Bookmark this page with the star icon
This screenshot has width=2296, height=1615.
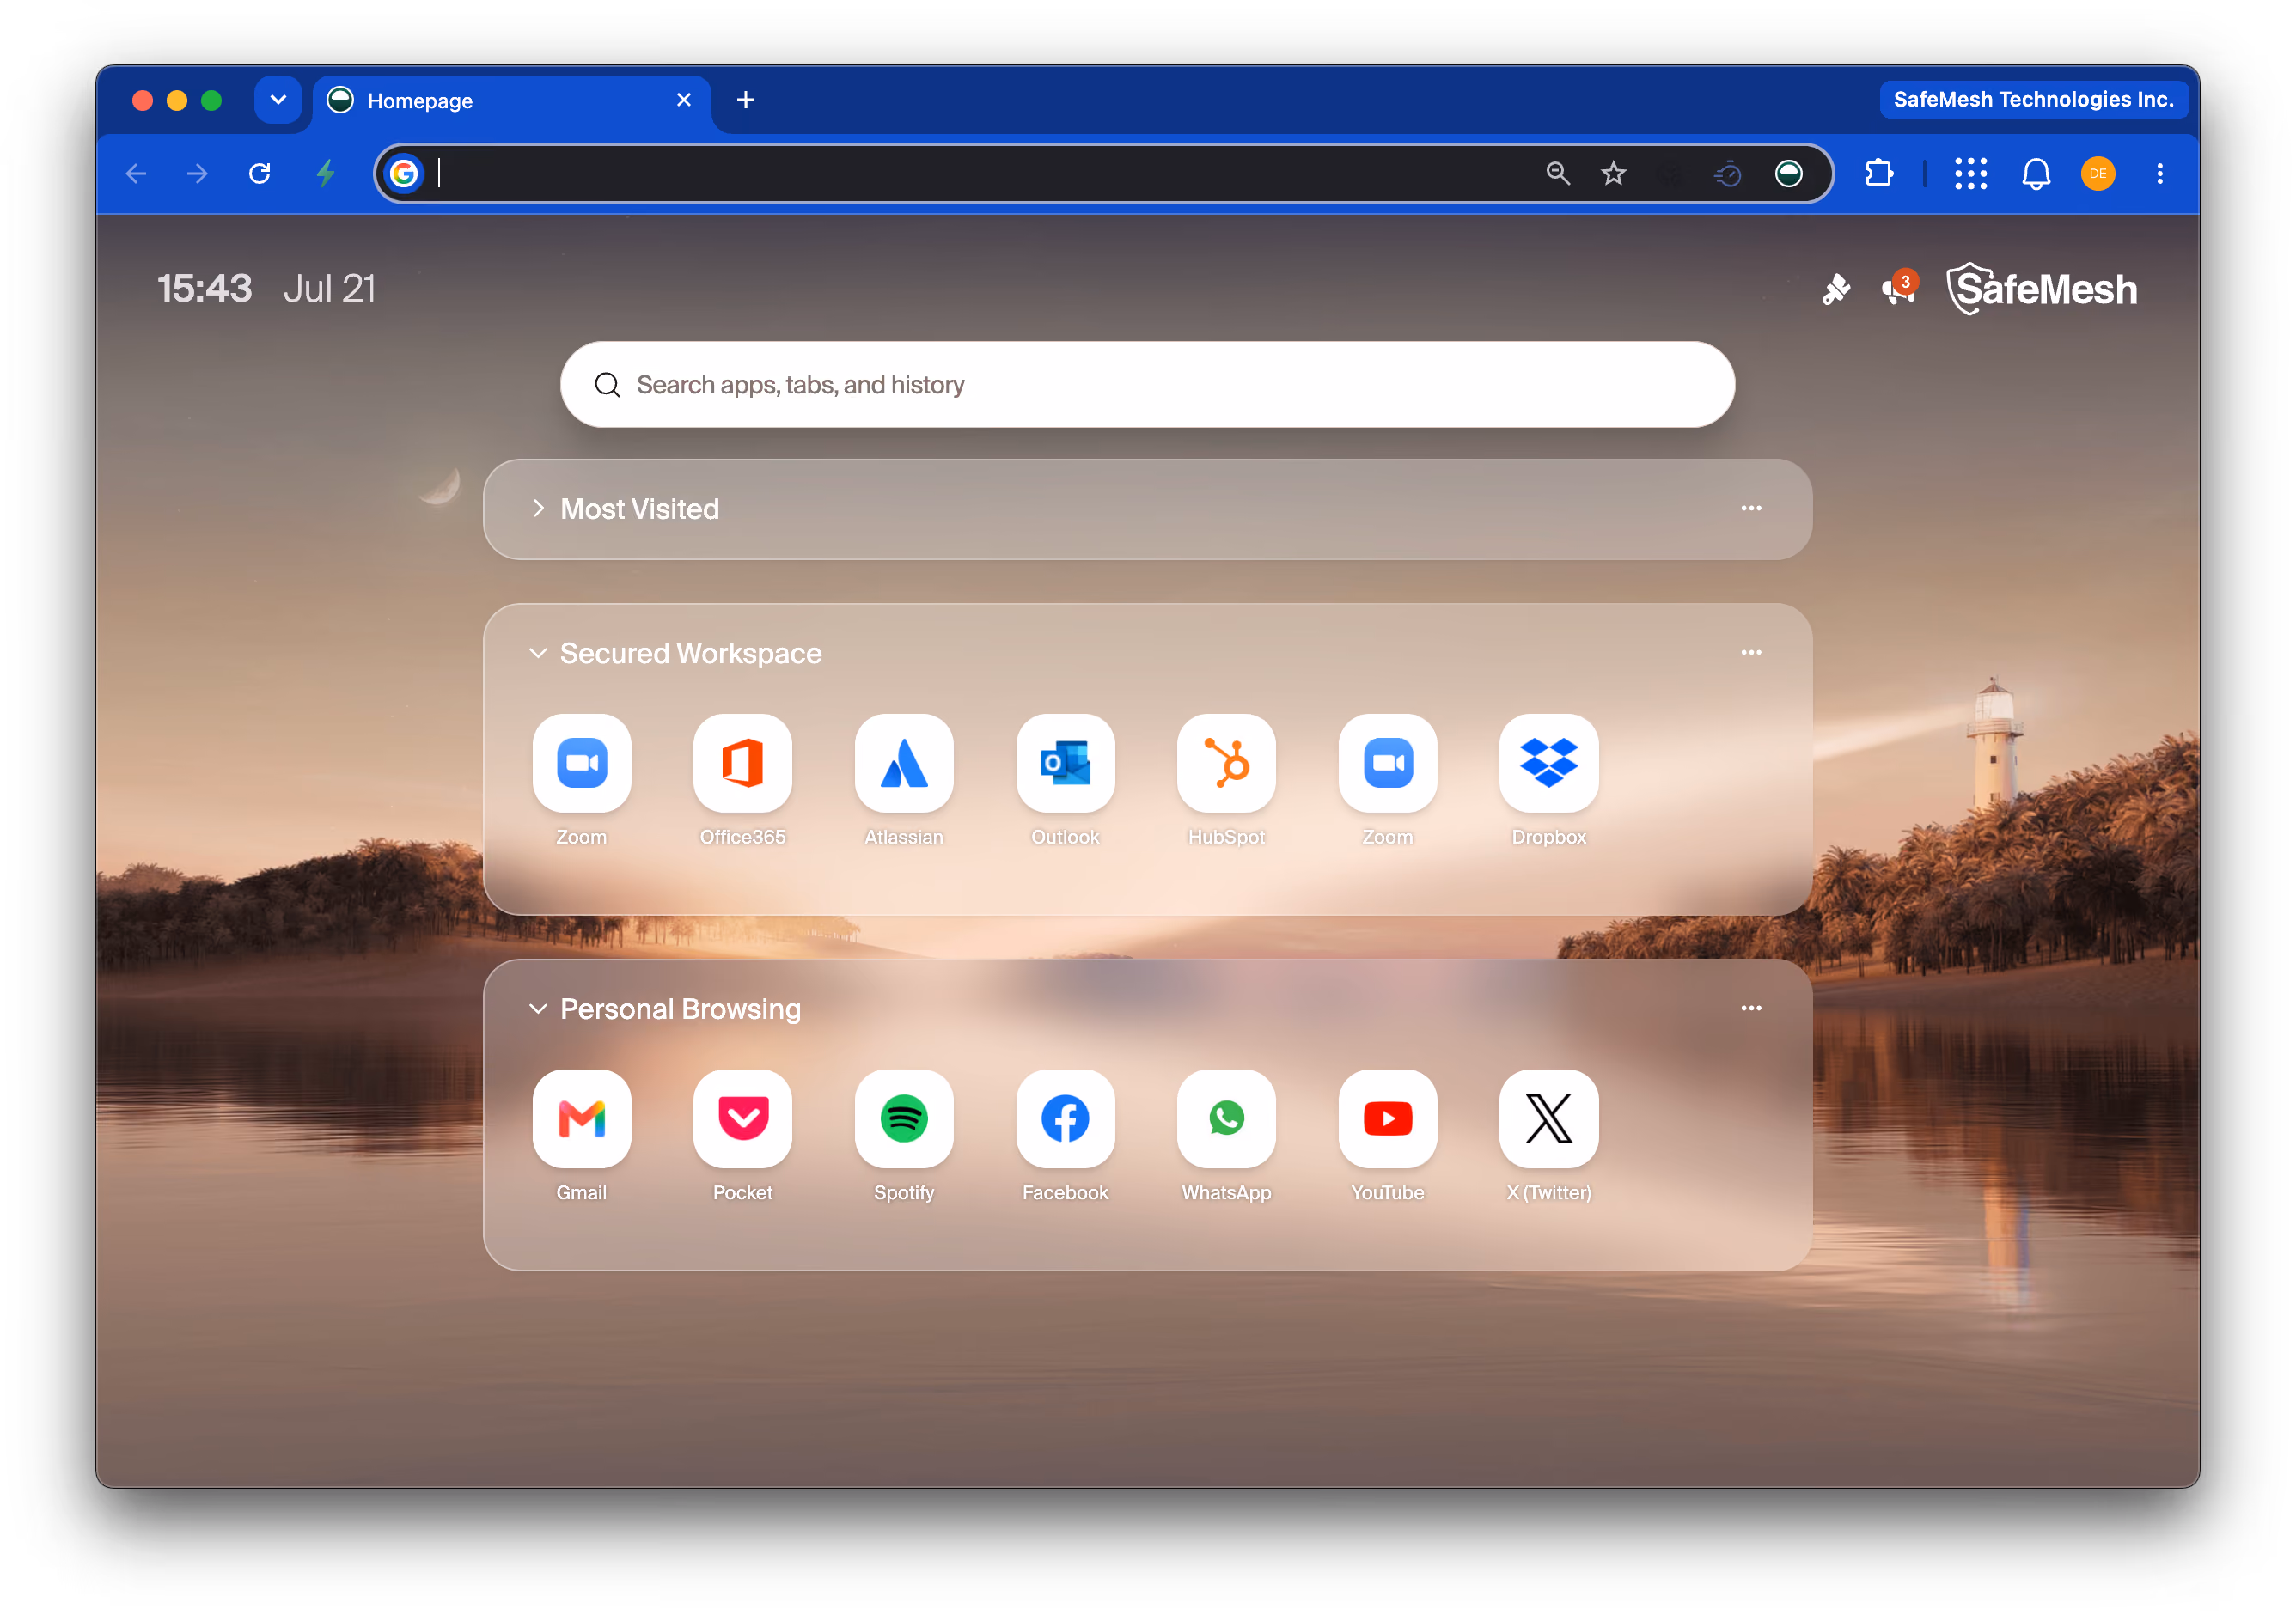1613,174
